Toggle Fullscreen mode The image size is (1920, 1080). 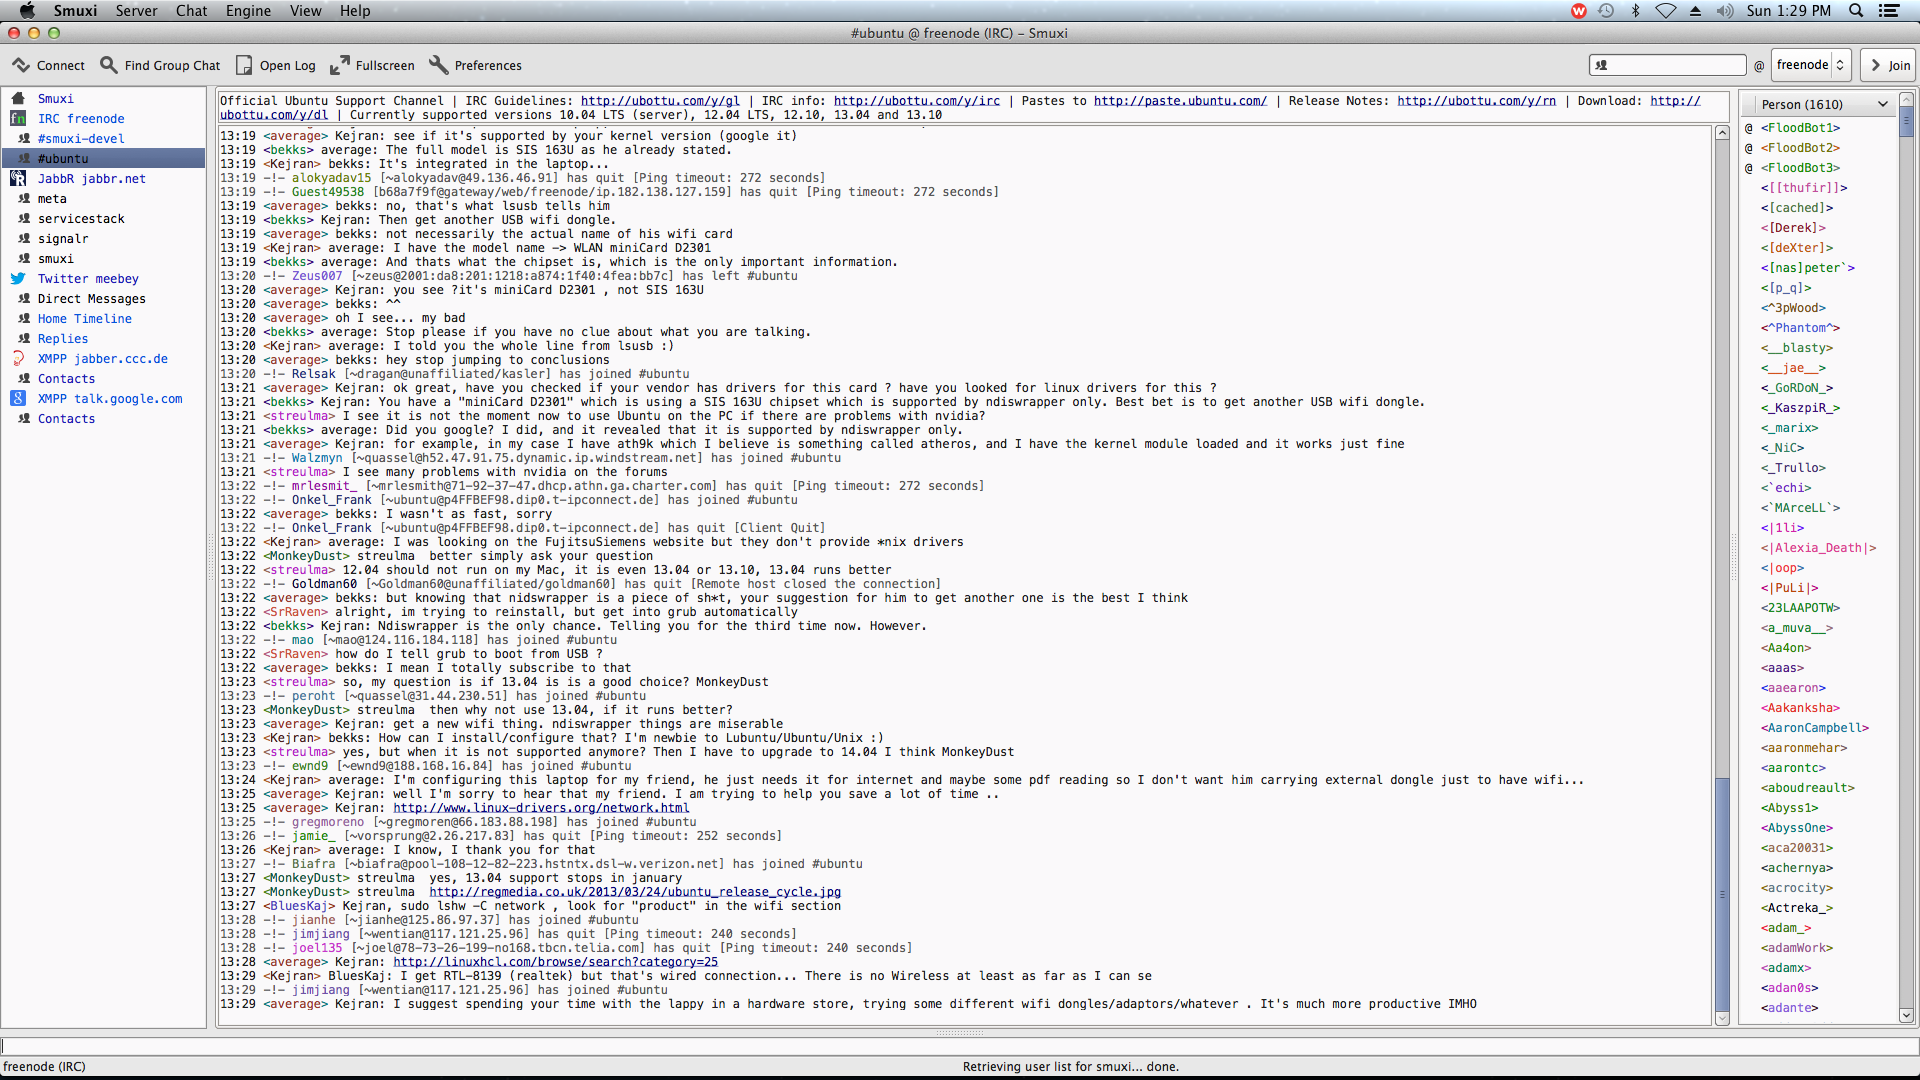373,63
